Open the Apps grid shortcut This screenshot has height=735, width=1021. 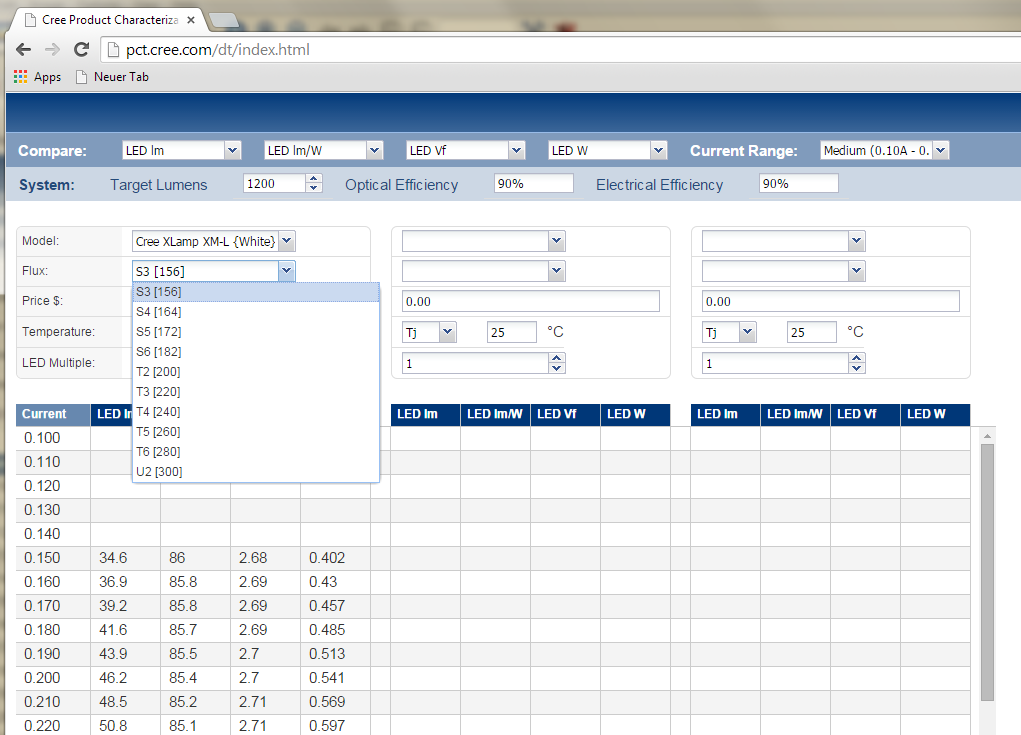coord(37,77)
